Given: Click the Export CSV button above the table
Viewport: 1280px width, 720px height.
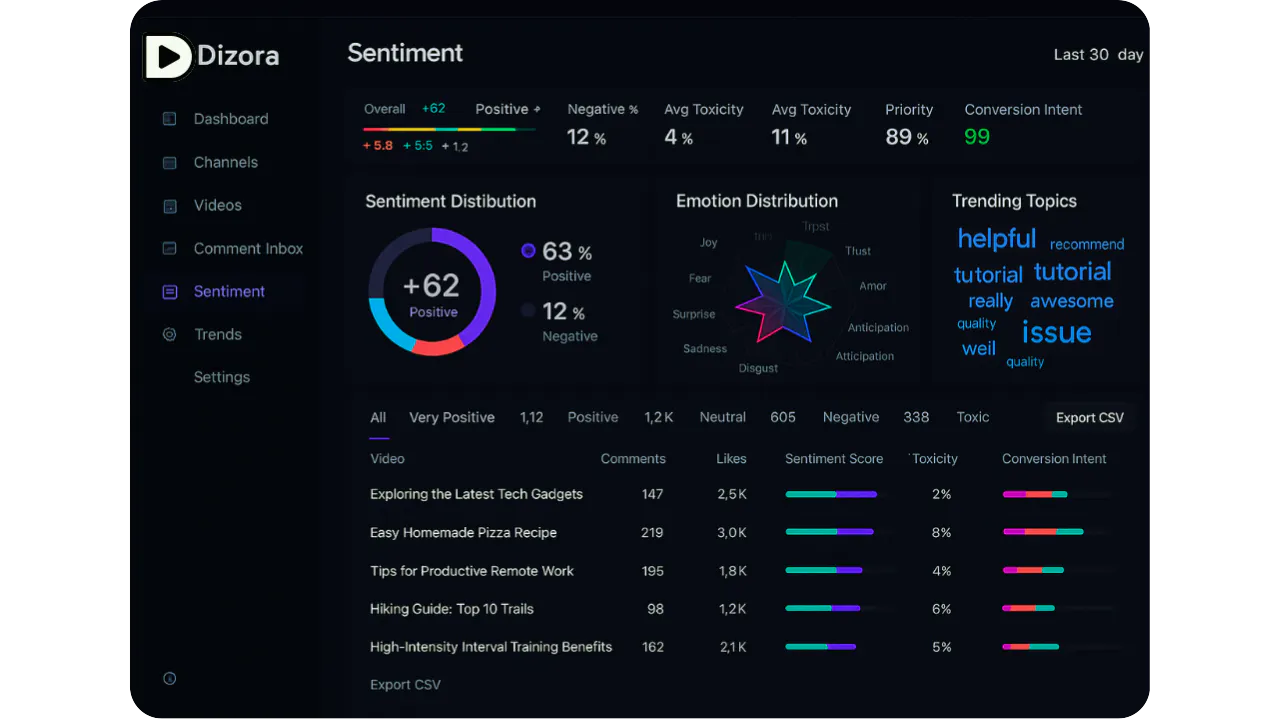Looking at the screenshot, I should click(1090, 417).
